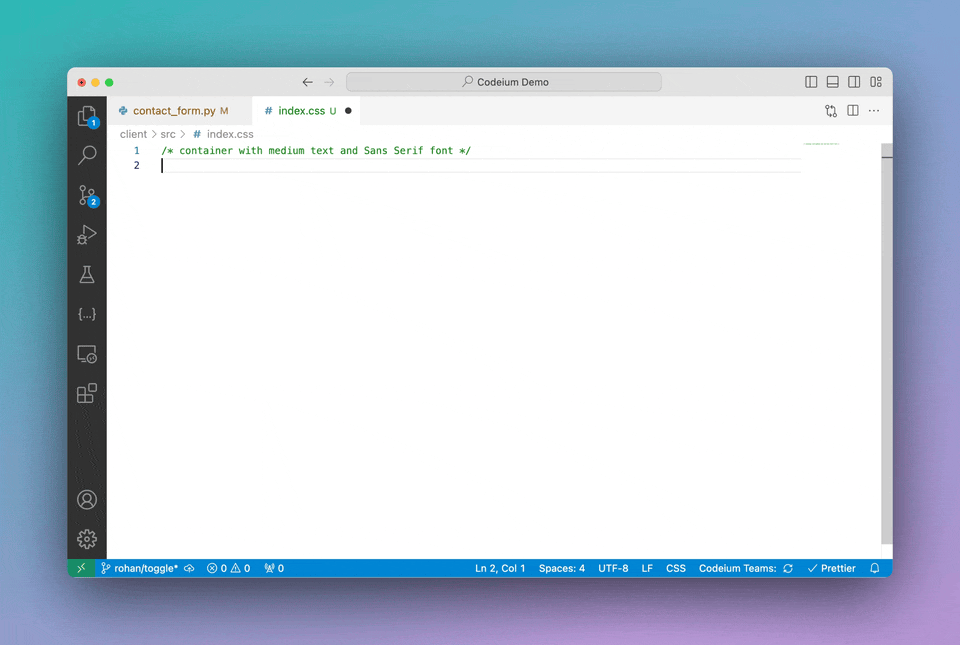Click Prettier checkmark to toggle formatter

[x=831, y=568]
